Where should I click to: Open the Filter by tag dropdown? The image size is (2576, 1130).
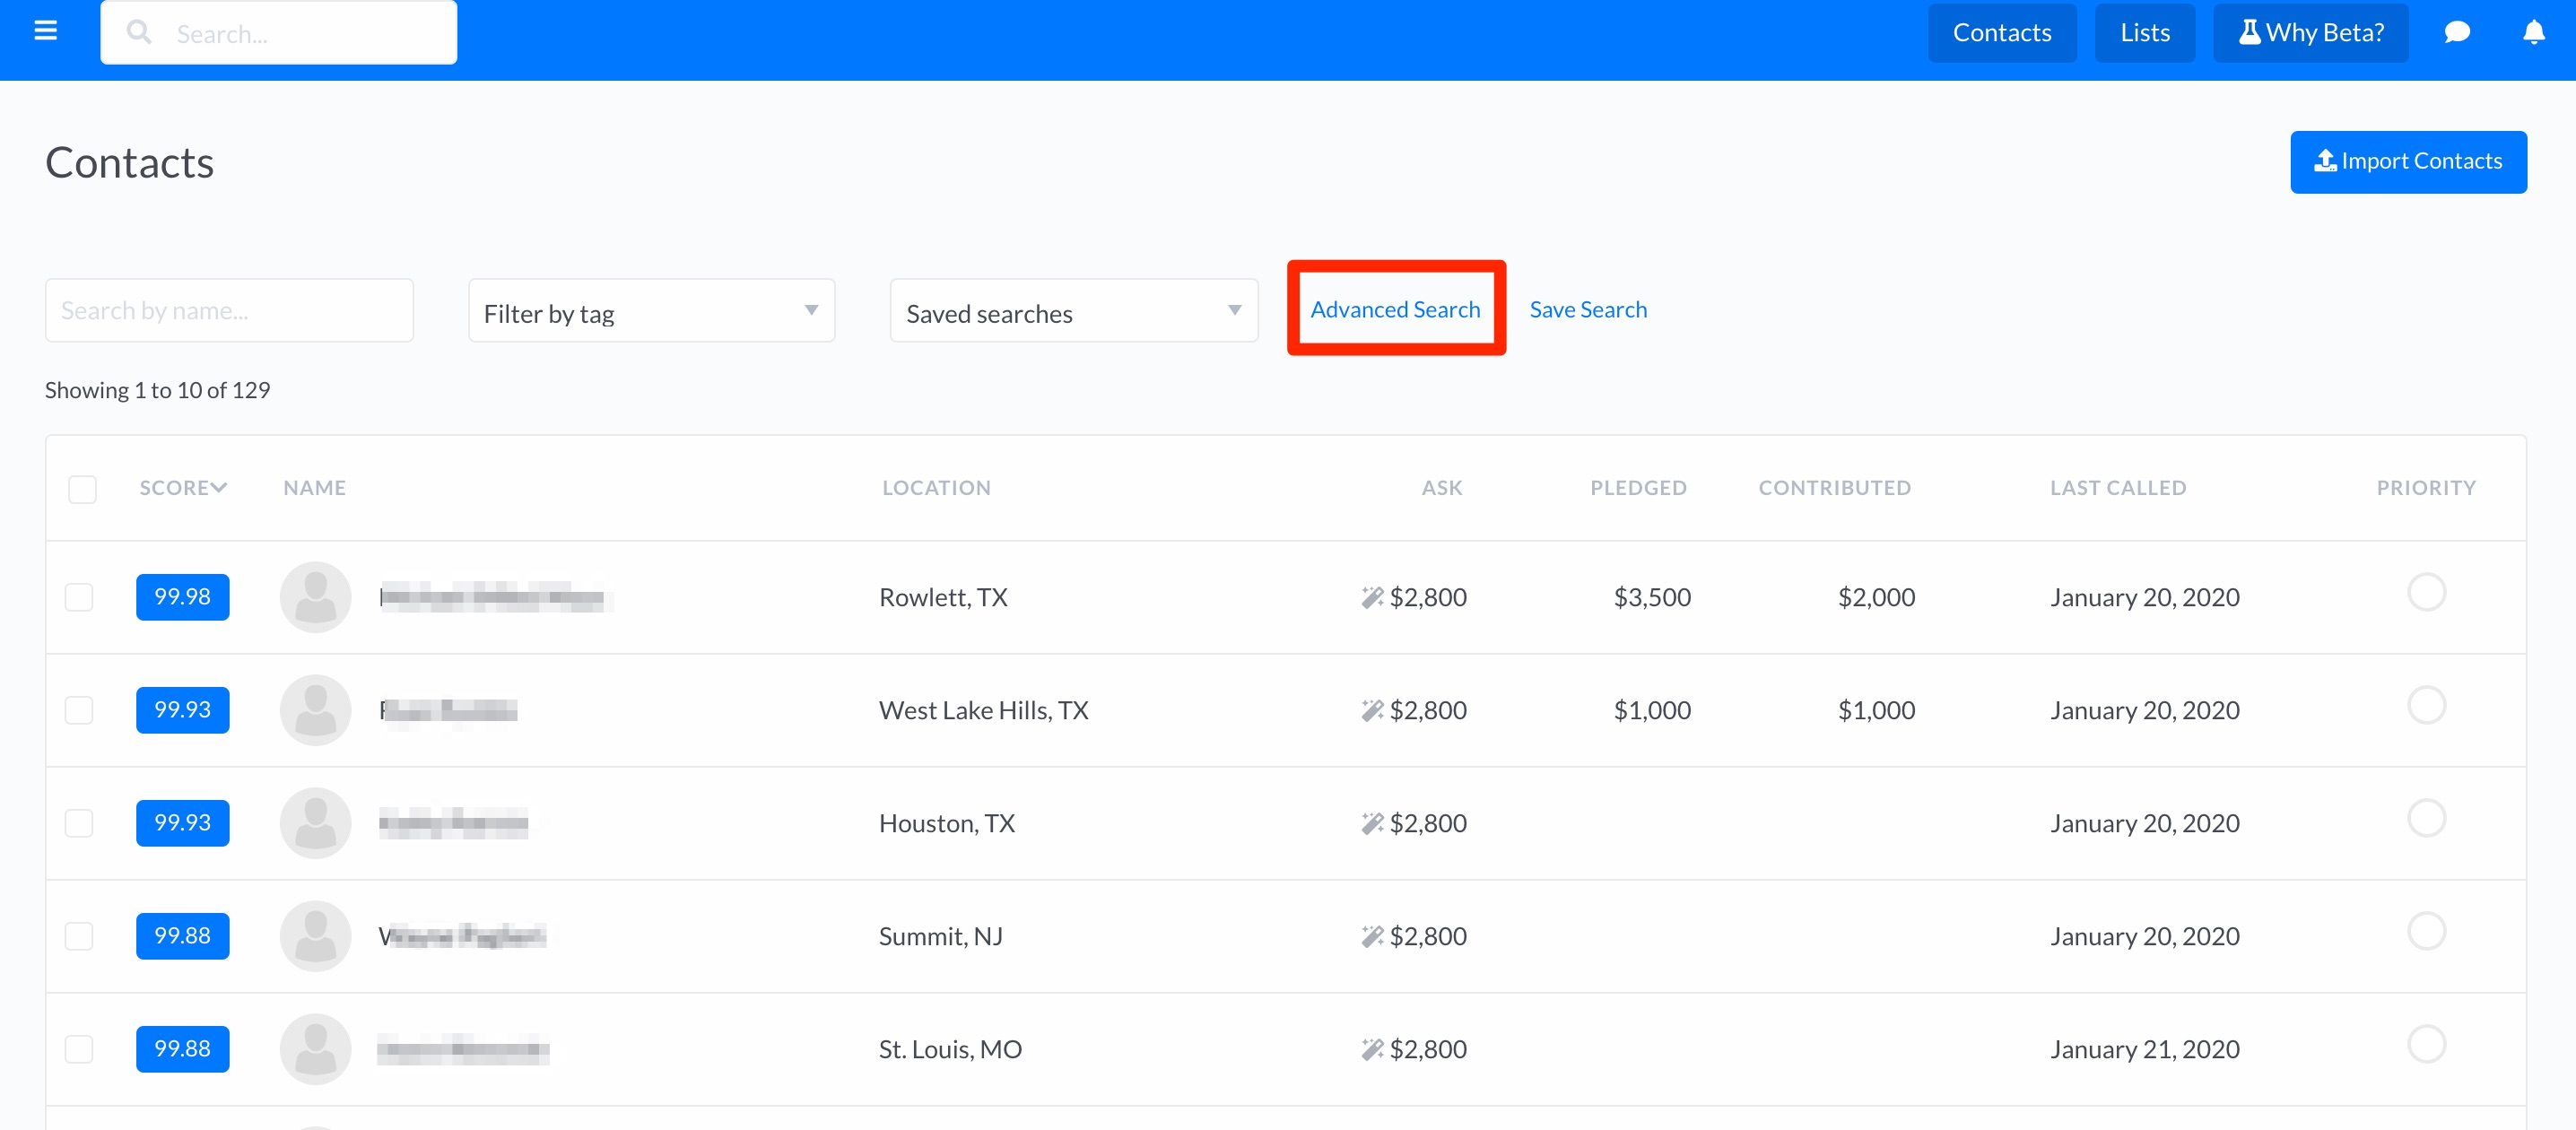[x=651, y=311]
